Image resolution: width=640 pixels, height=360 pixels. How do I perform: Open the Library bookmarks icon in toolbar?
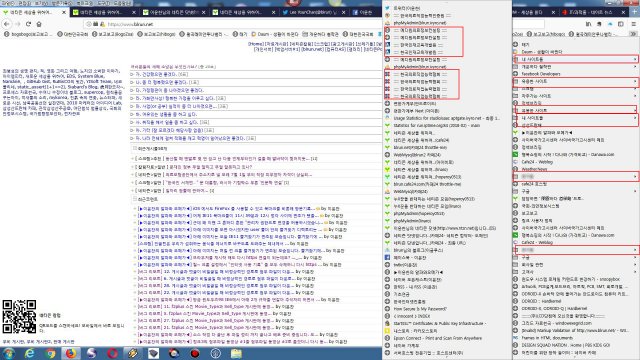pos(588,24)
